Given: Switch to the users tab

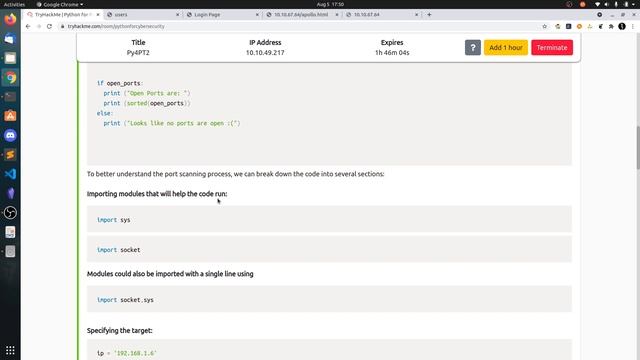Looking at the screenshot, I should (x=143, y=14).
